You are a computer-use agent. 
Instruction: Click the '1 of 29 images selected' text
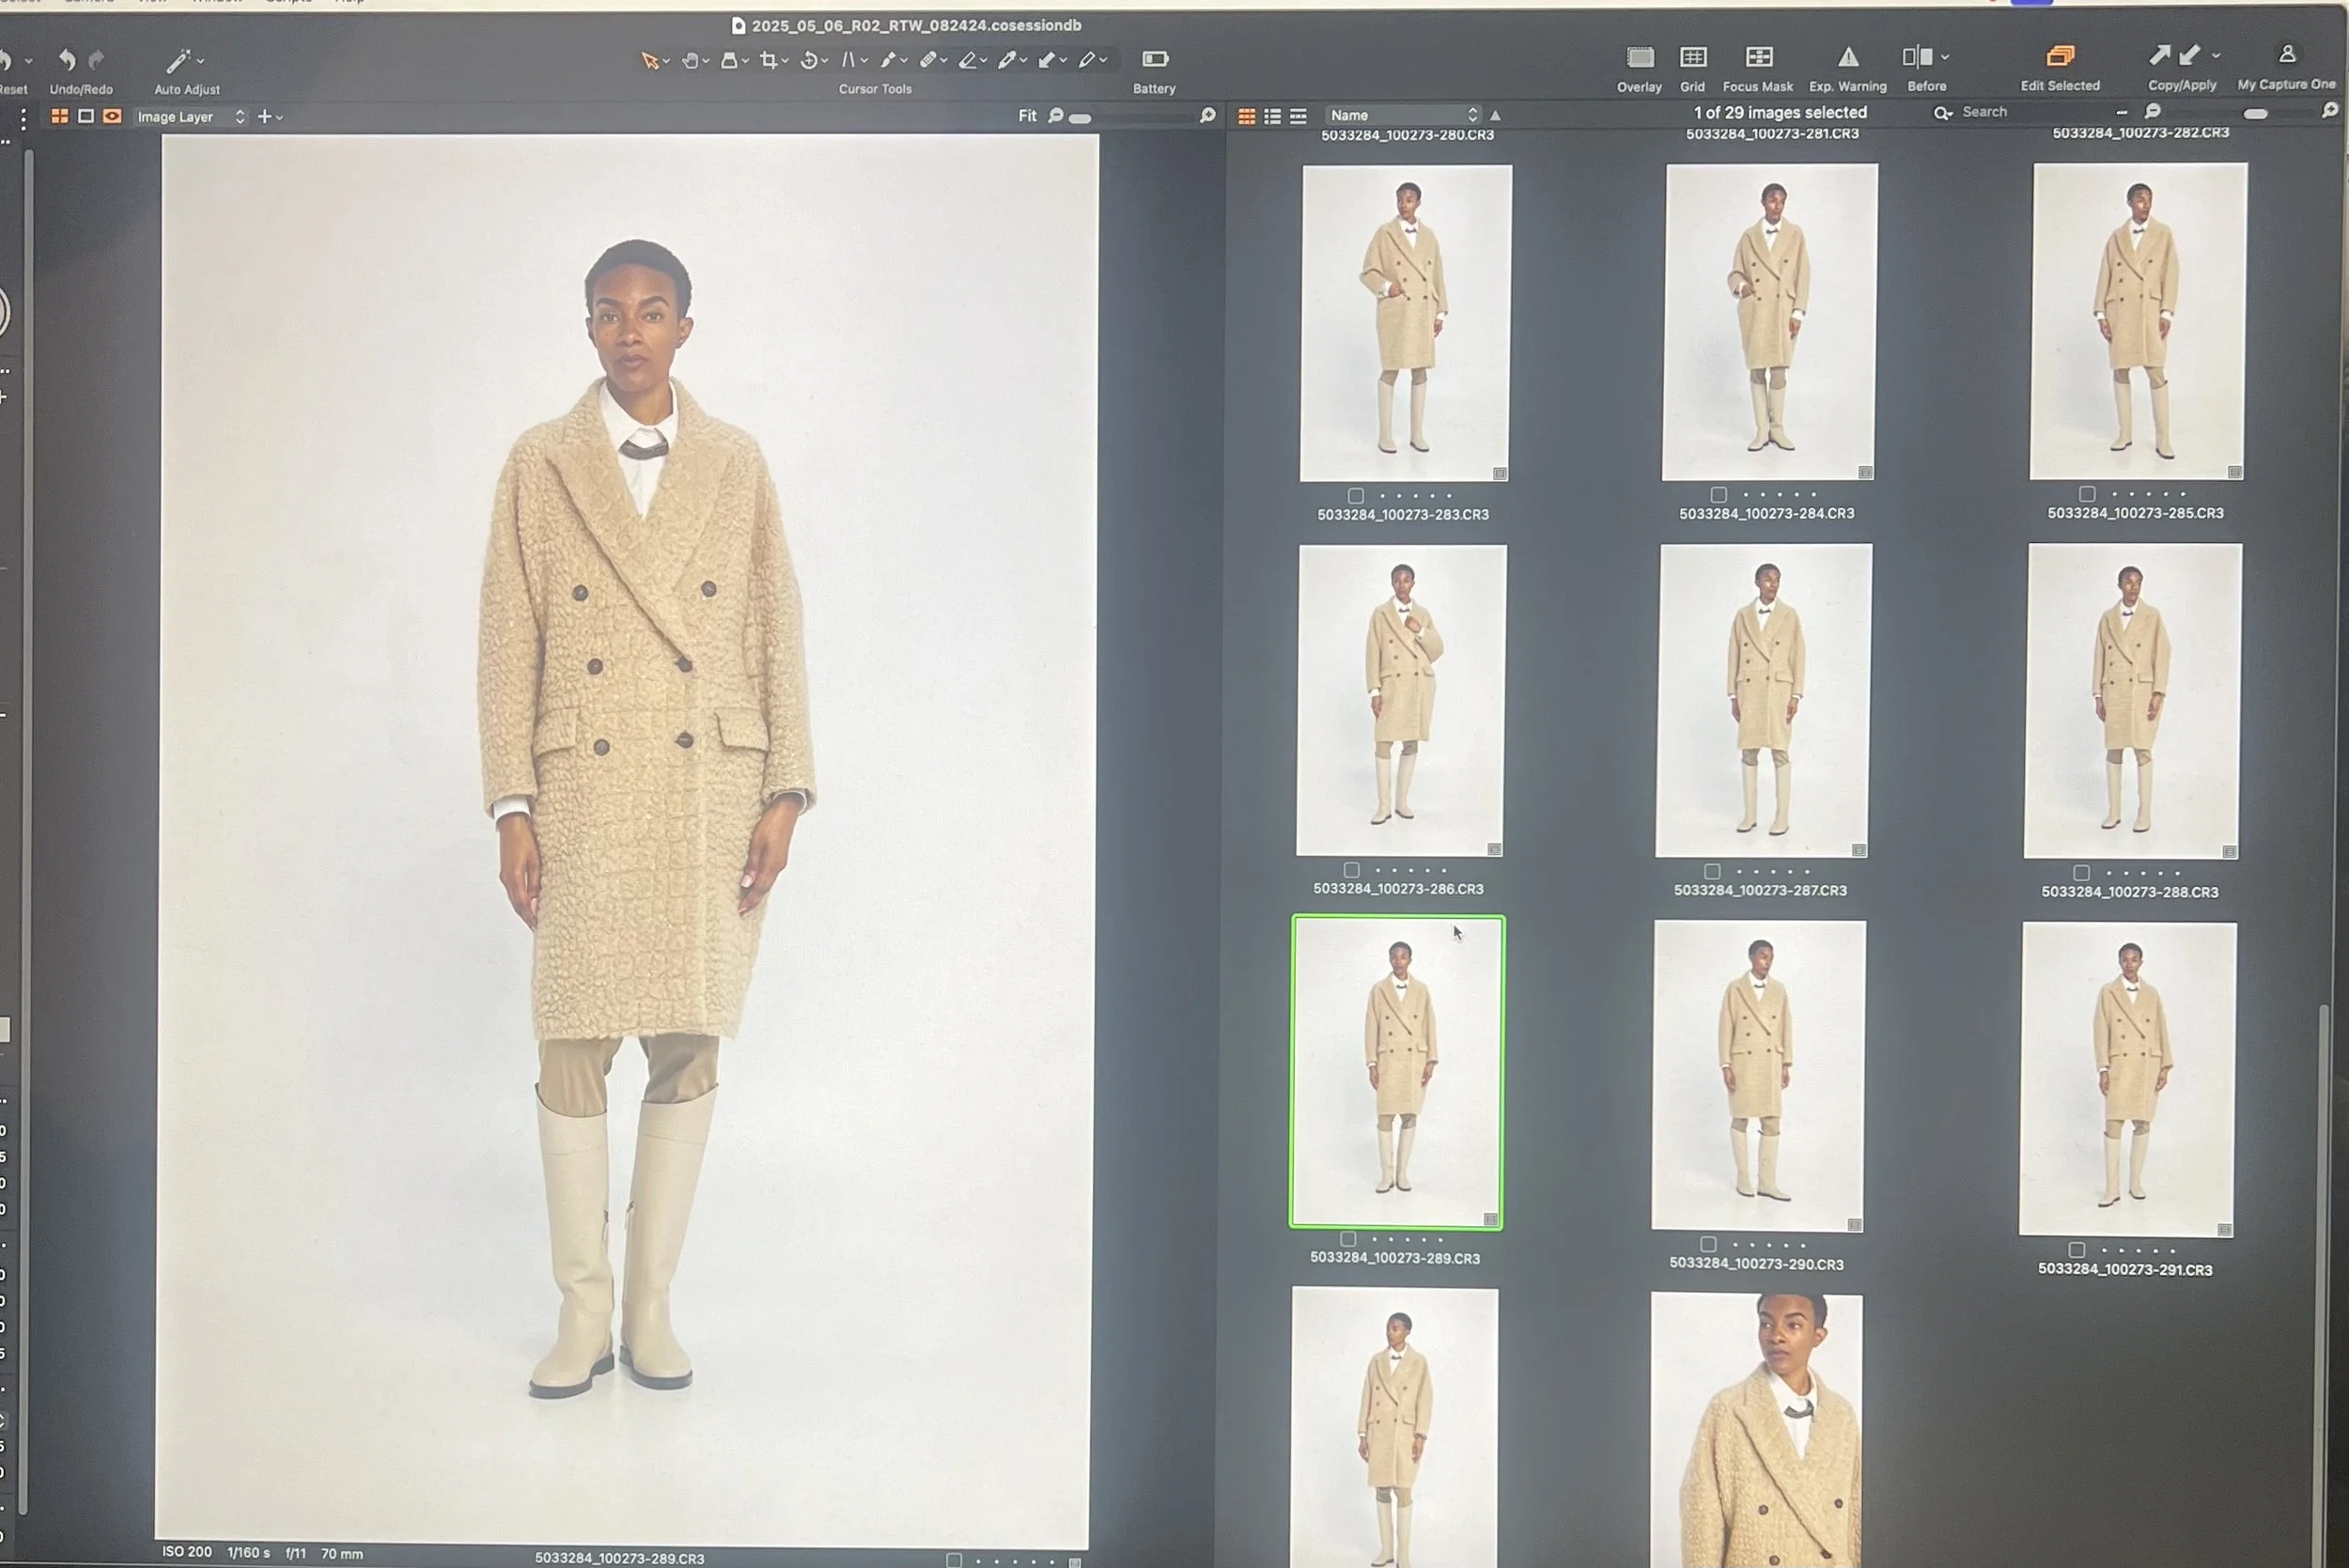click(1780, 112)
